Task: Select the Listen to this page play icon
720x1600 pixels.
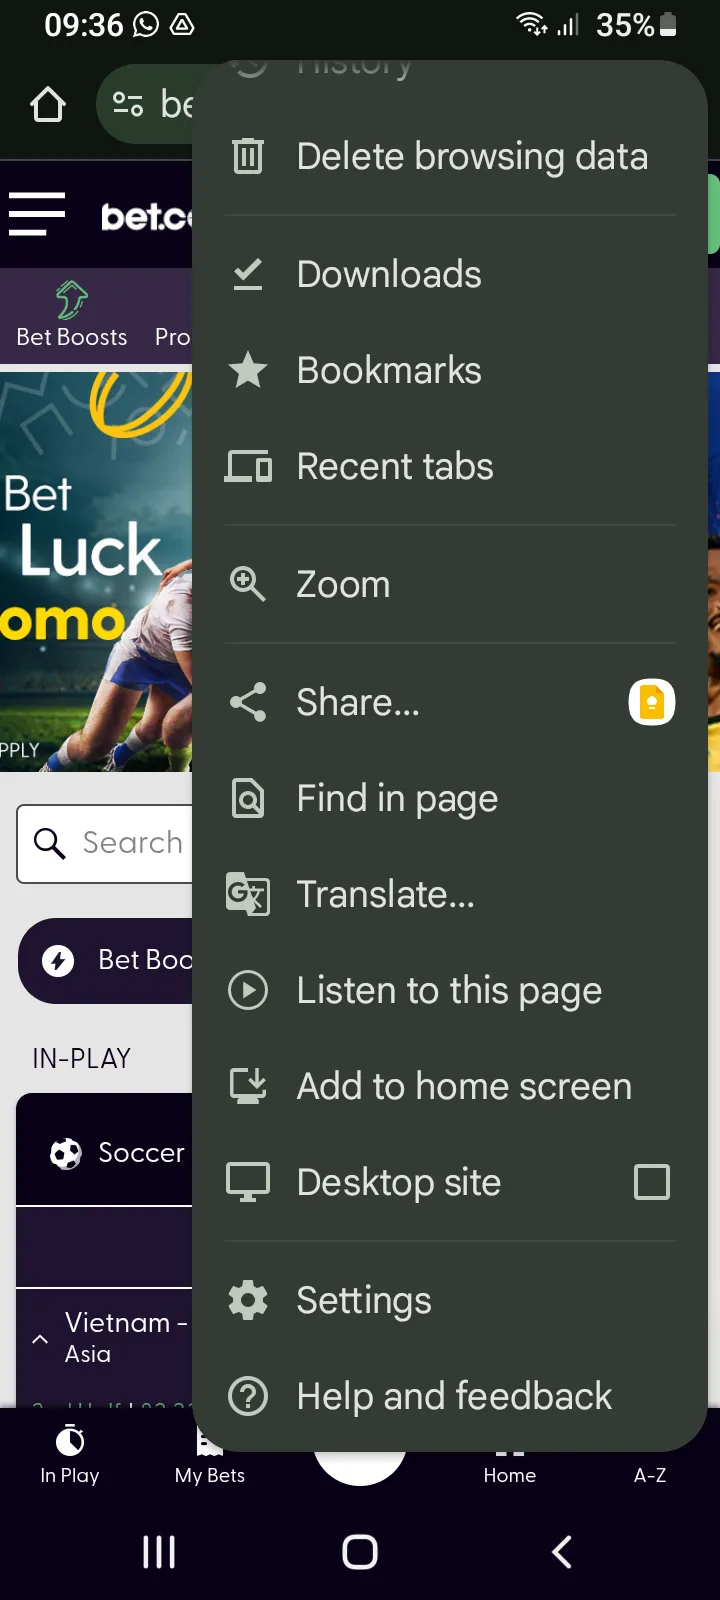Action: [248, 990]
